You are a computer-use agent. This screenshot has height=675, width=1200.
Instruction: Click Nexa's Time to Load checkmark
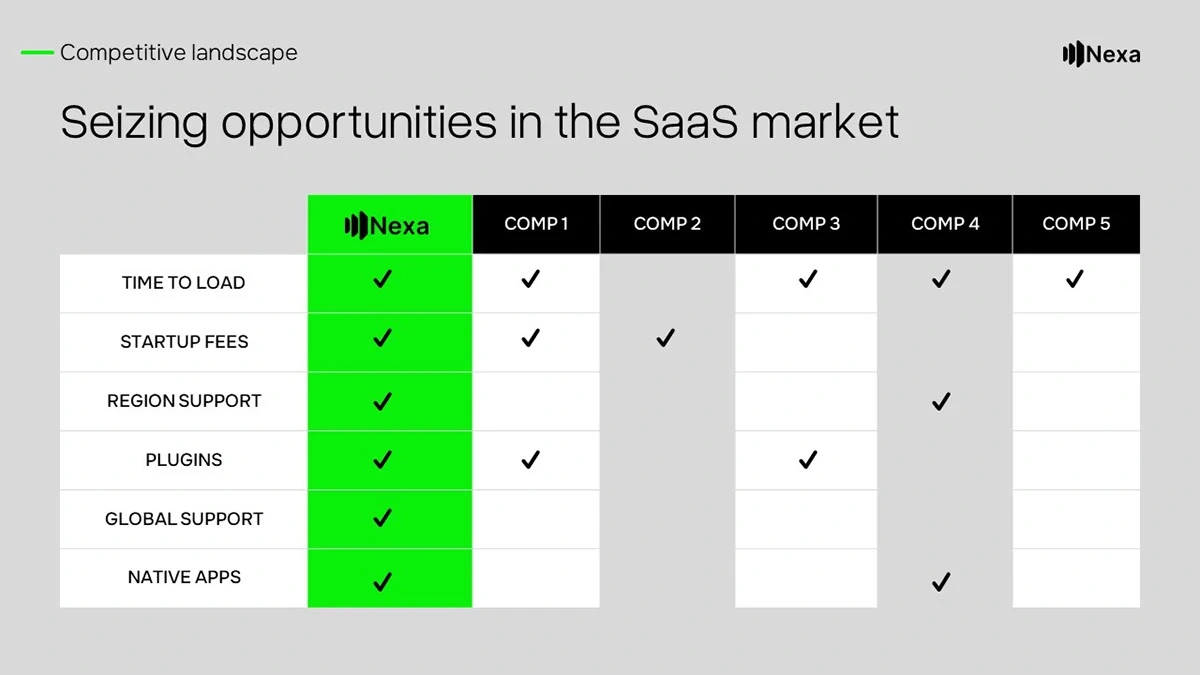pos(382,281)
